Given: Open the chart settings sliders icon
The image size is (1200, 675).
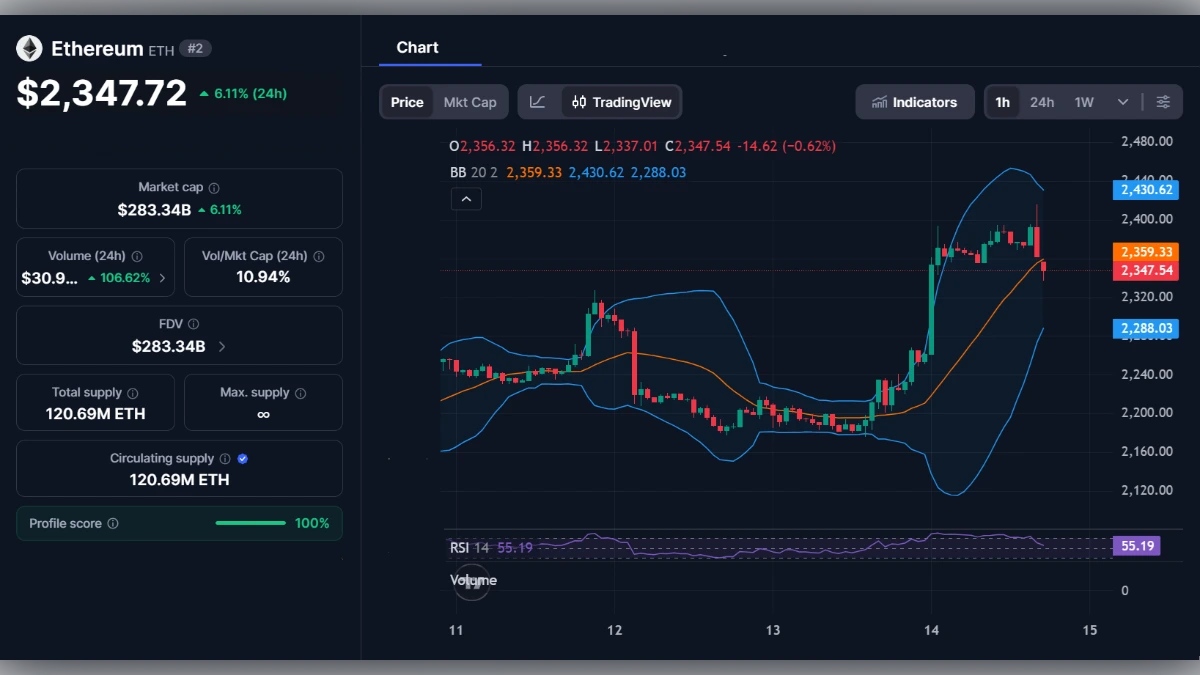Looking at the screenshot, I should pos(1163,101).
